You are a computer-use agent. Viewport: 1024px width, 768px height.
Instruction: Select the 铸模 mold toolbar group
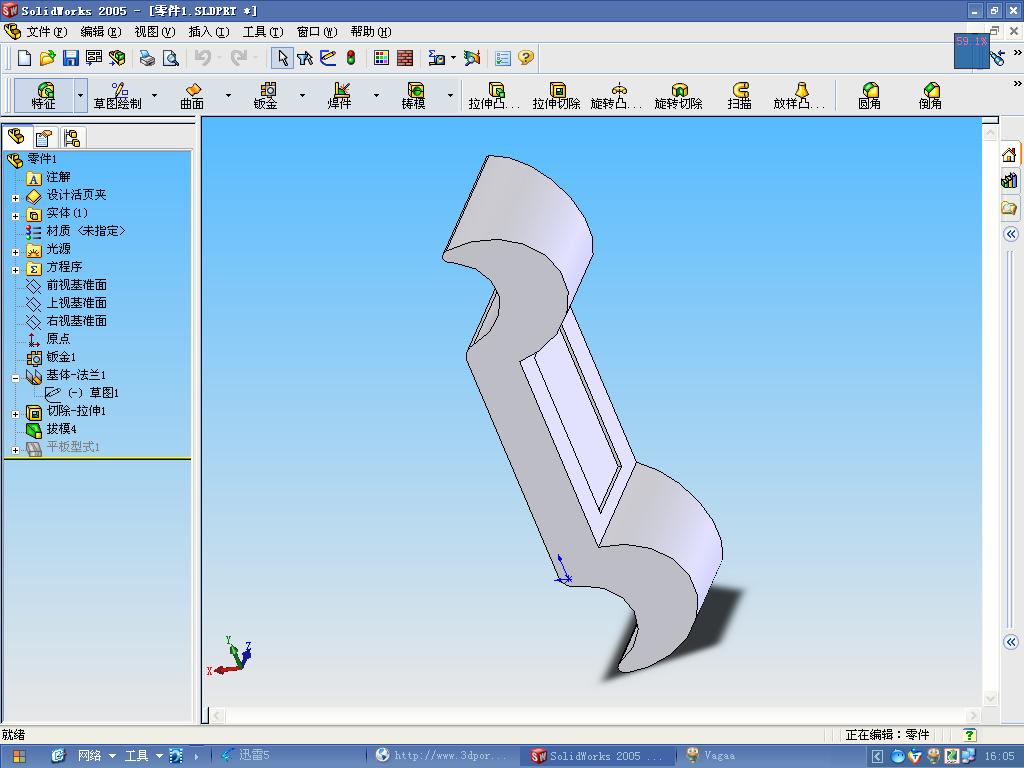413,96
